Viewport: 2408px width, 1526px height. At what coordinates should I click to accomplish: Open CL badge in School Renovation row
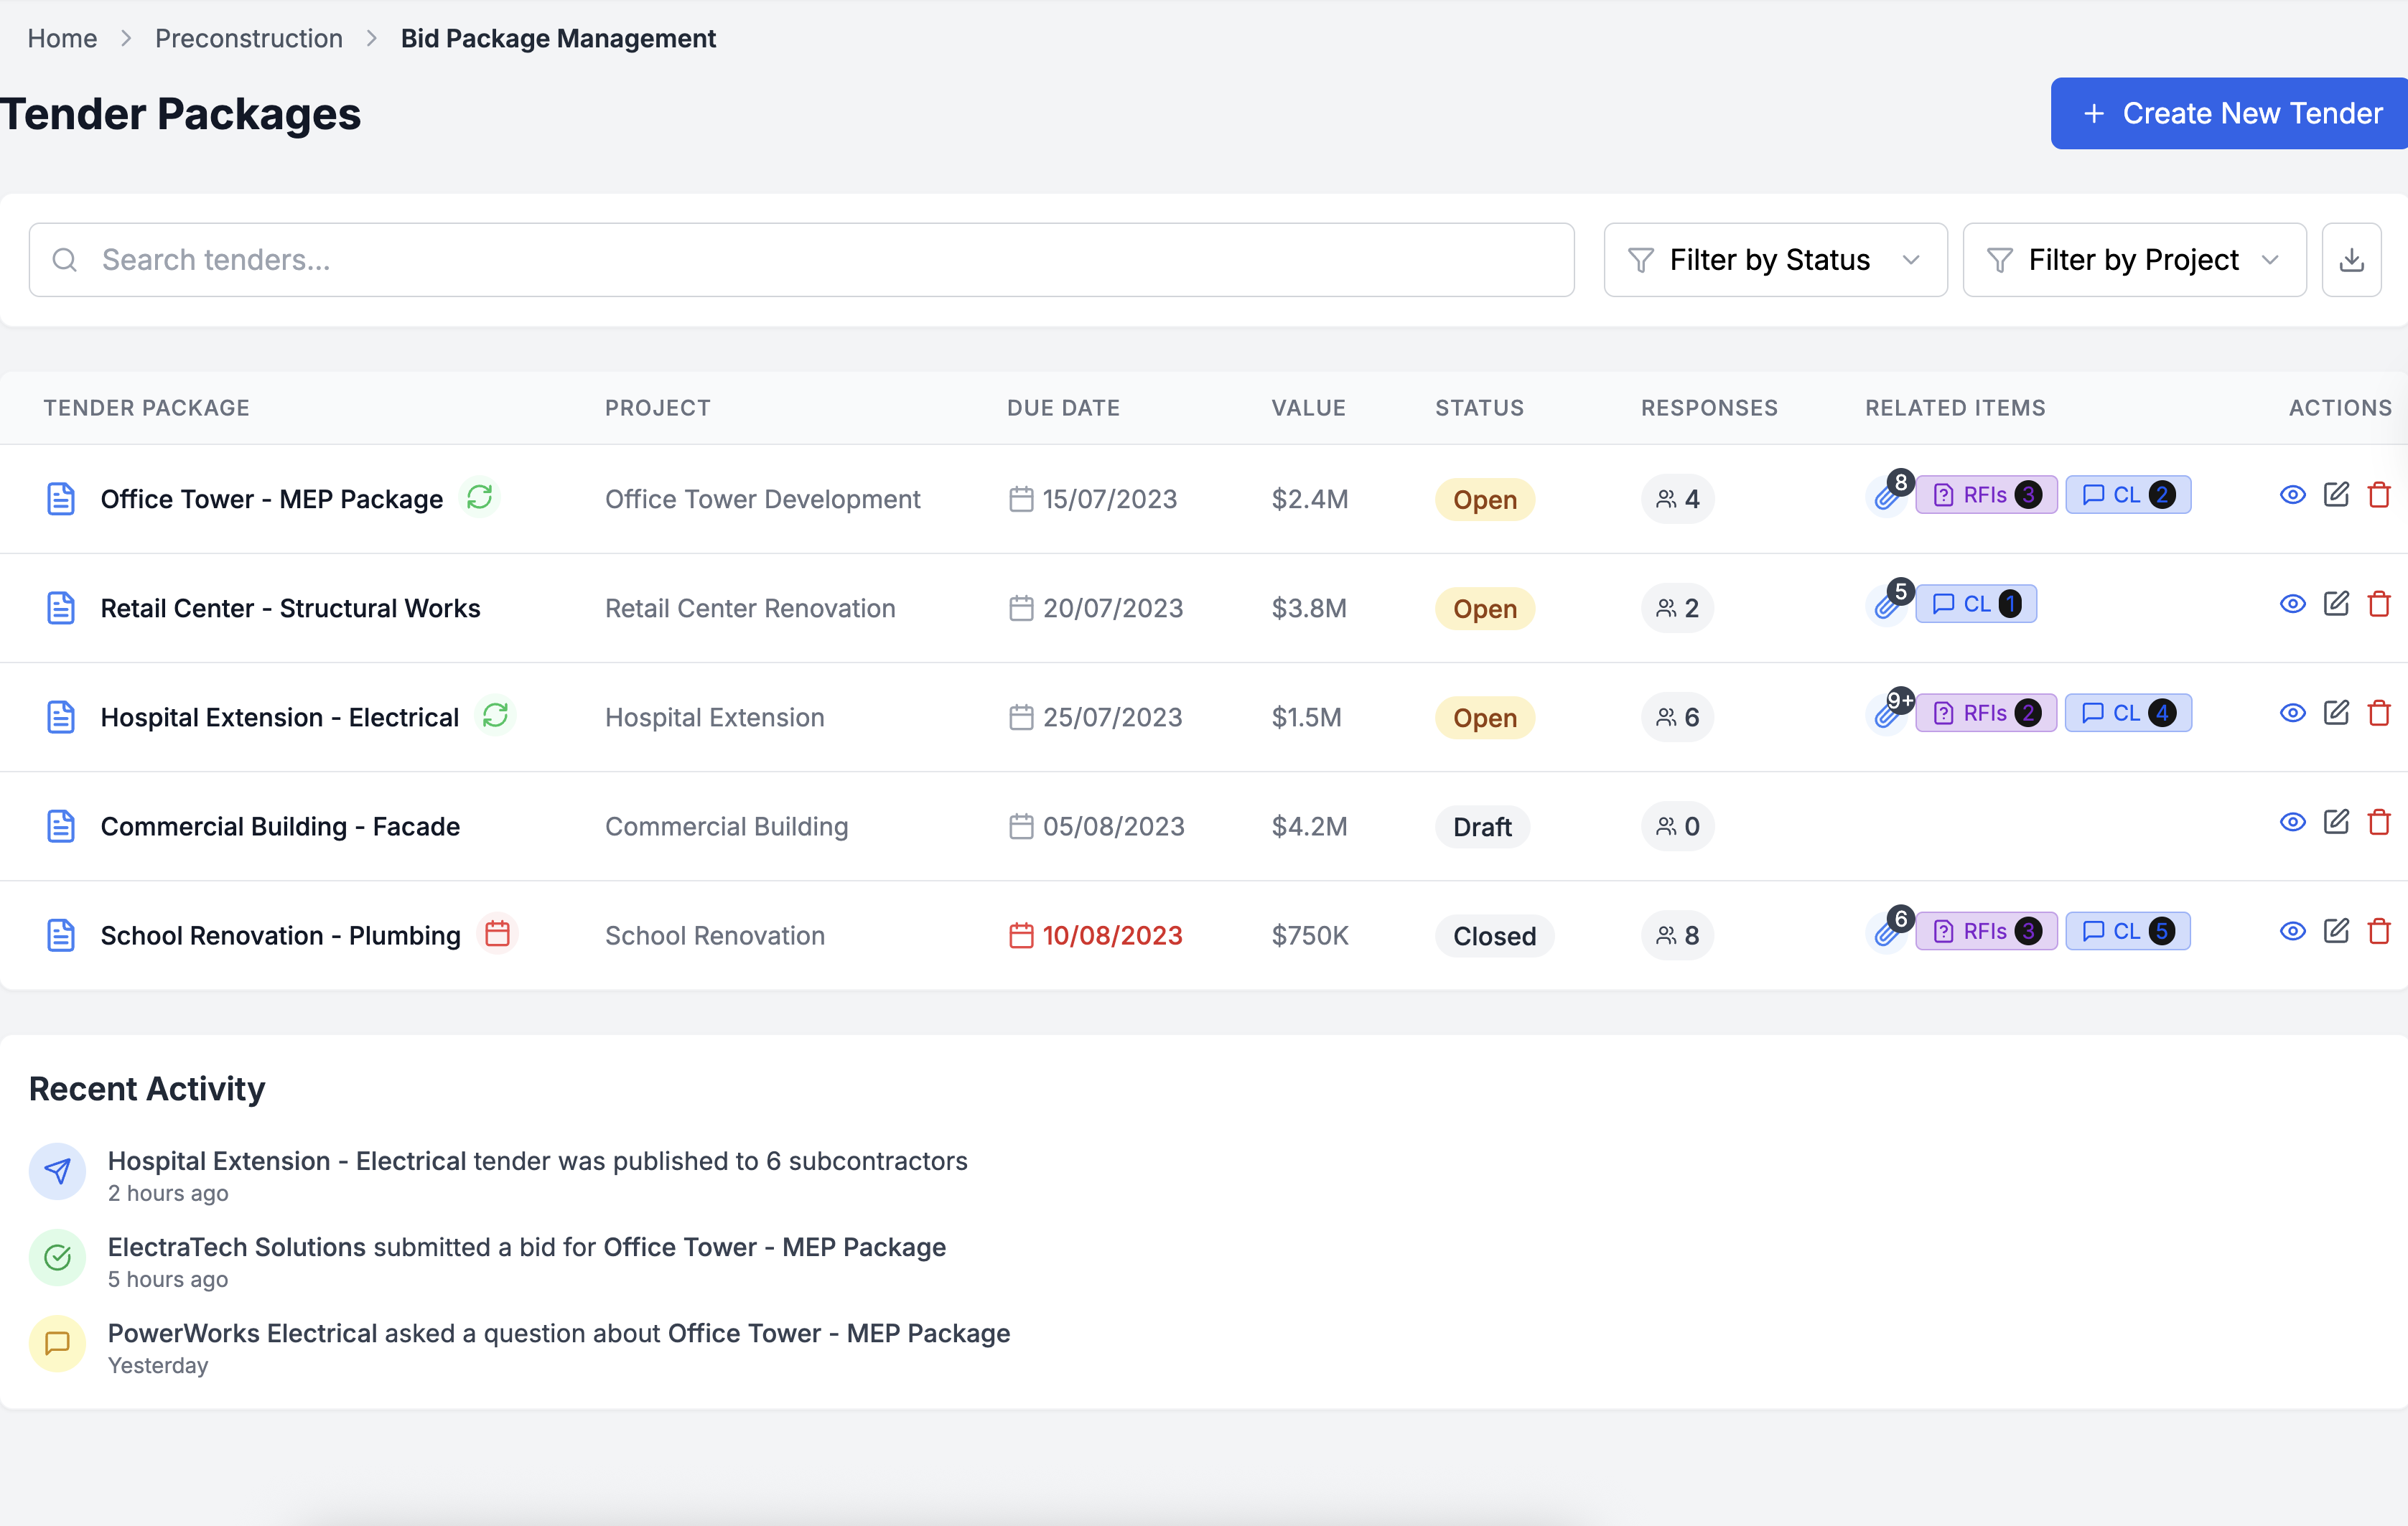pos(2128,931)
